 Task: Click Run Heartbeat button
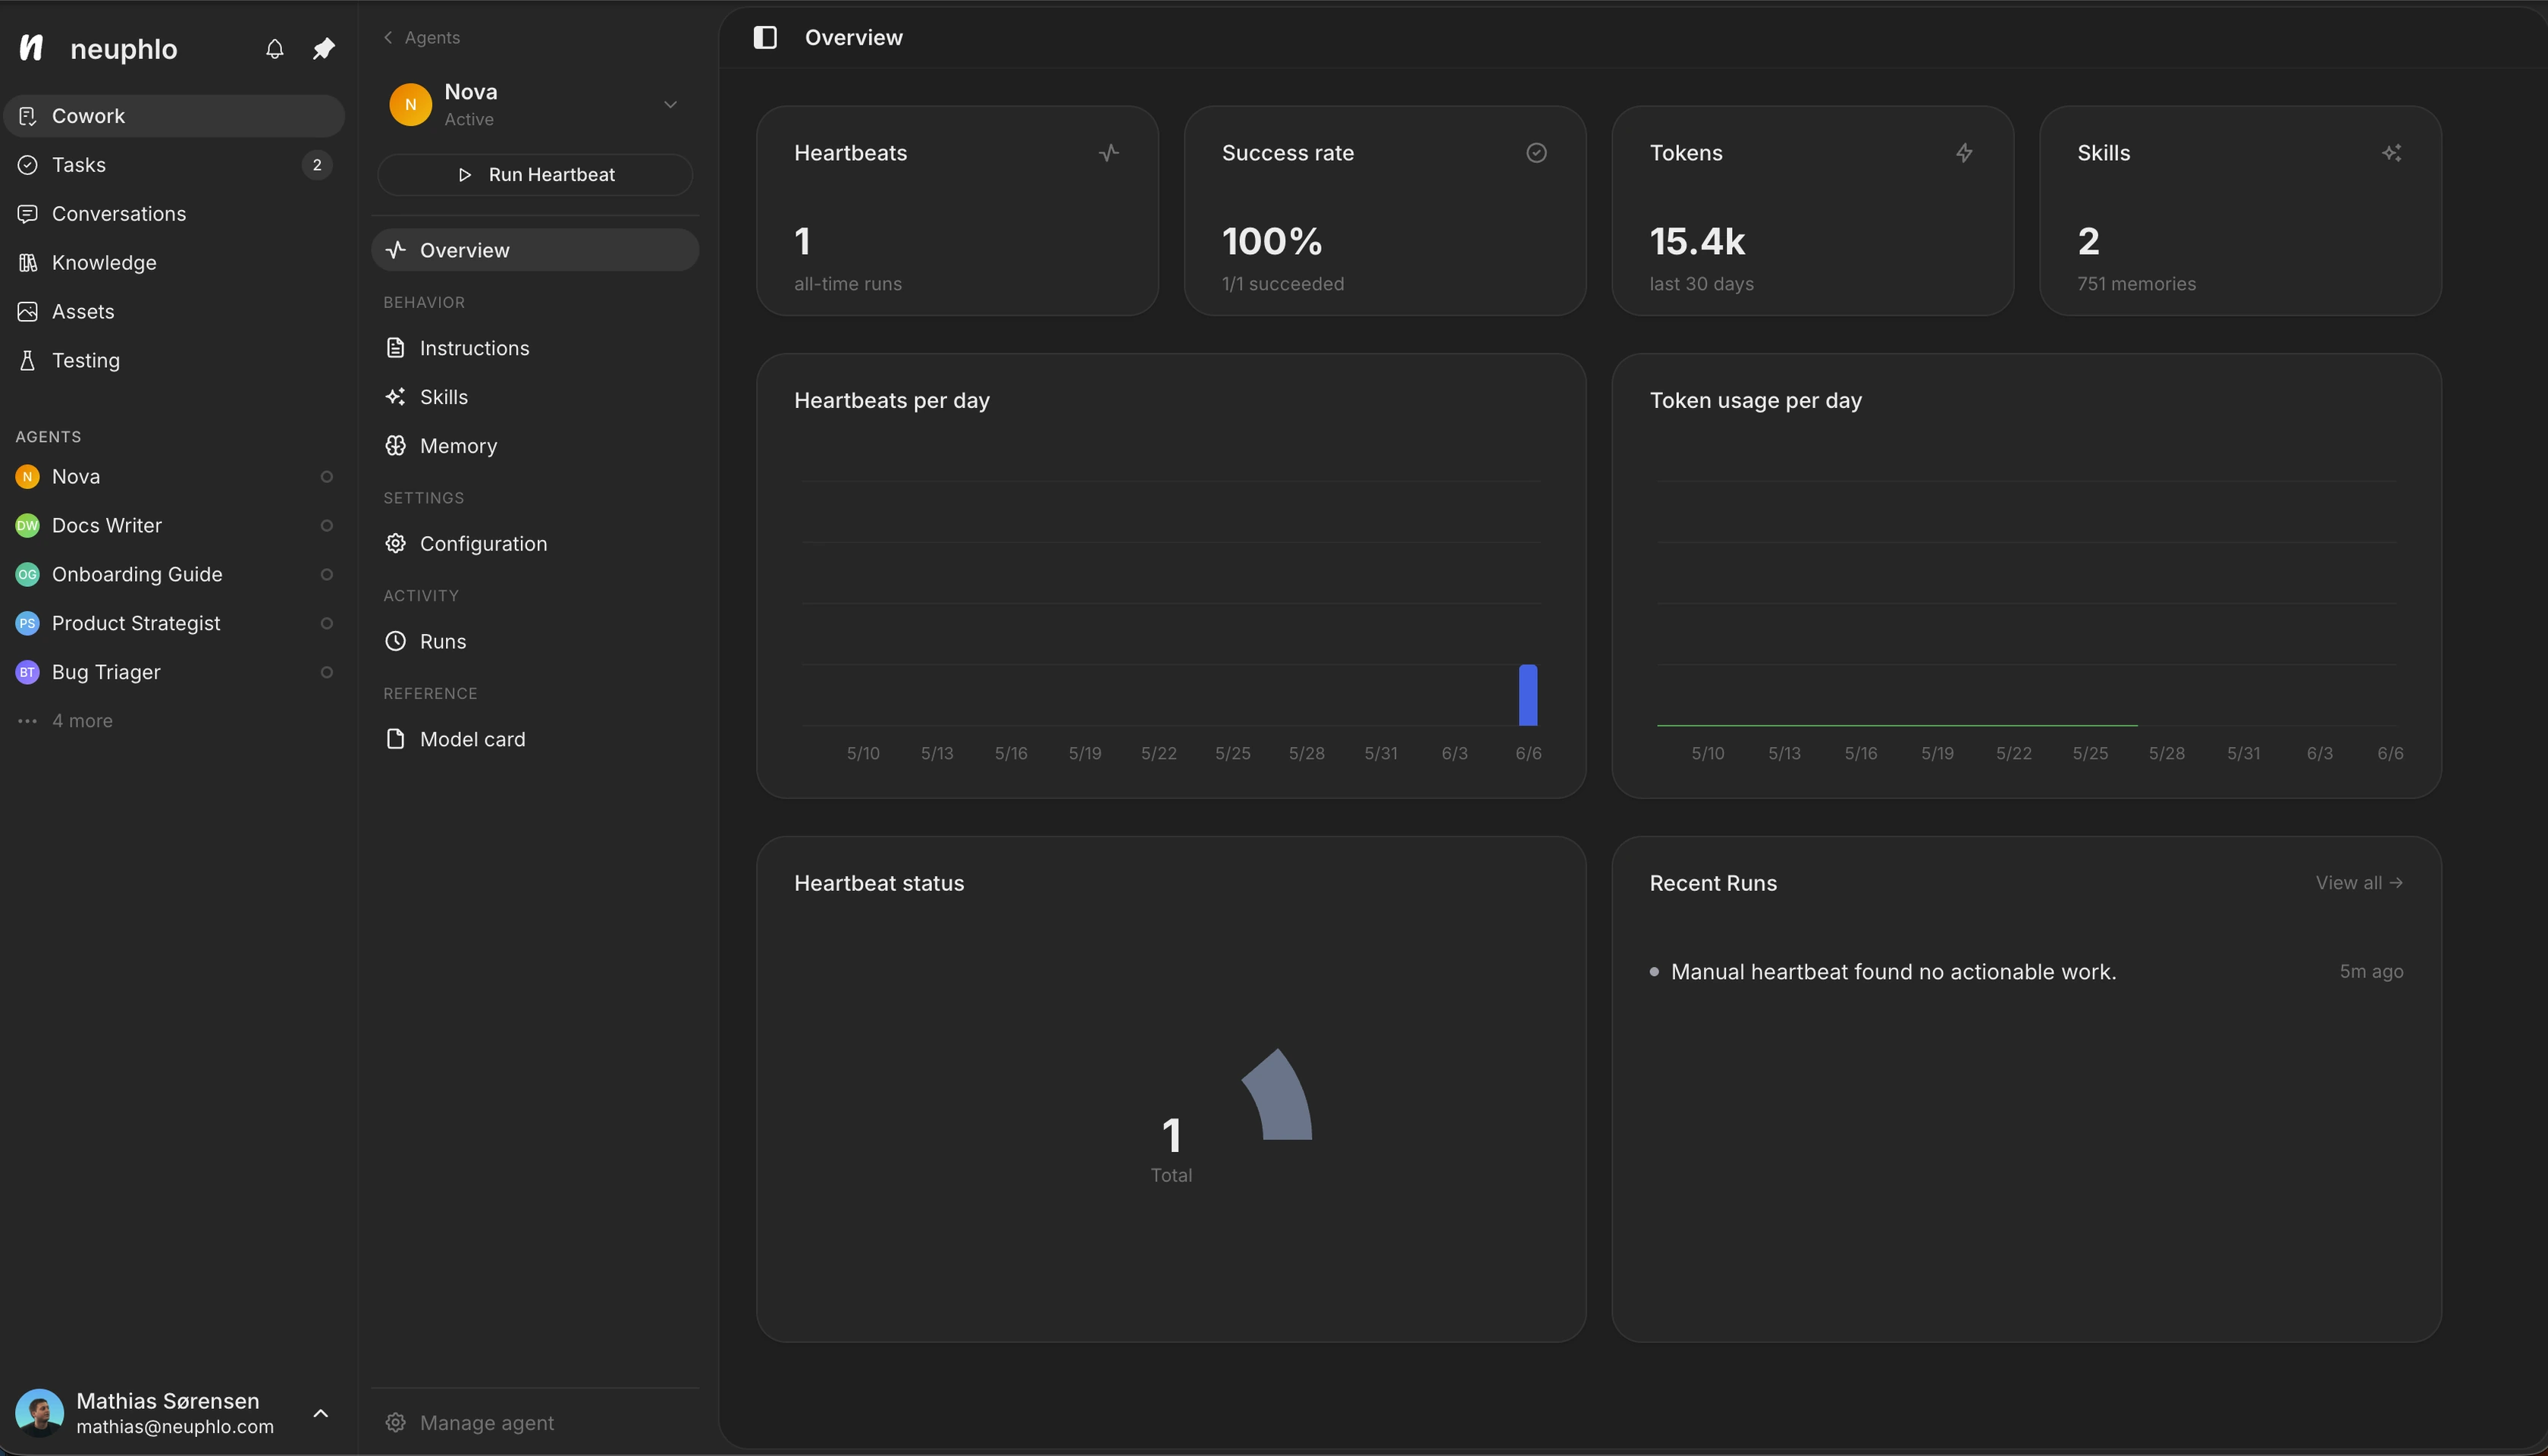pyautogui.click(x=535, y=175)
